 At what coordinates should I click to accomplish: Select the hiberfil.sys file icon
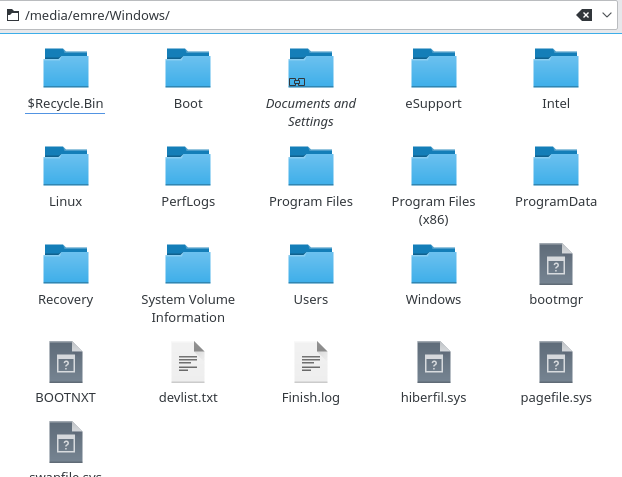(434, 362)
